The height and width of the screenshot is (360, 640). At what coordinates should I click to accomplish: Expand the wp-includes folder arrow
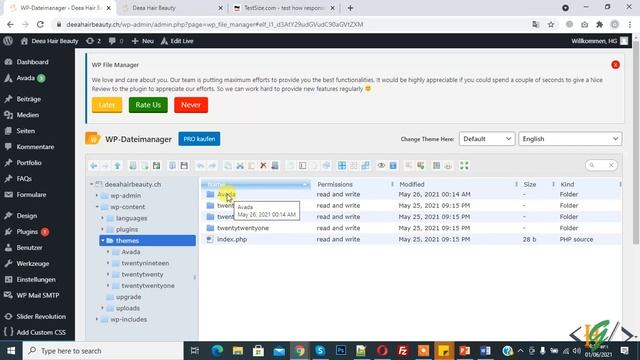97,320
